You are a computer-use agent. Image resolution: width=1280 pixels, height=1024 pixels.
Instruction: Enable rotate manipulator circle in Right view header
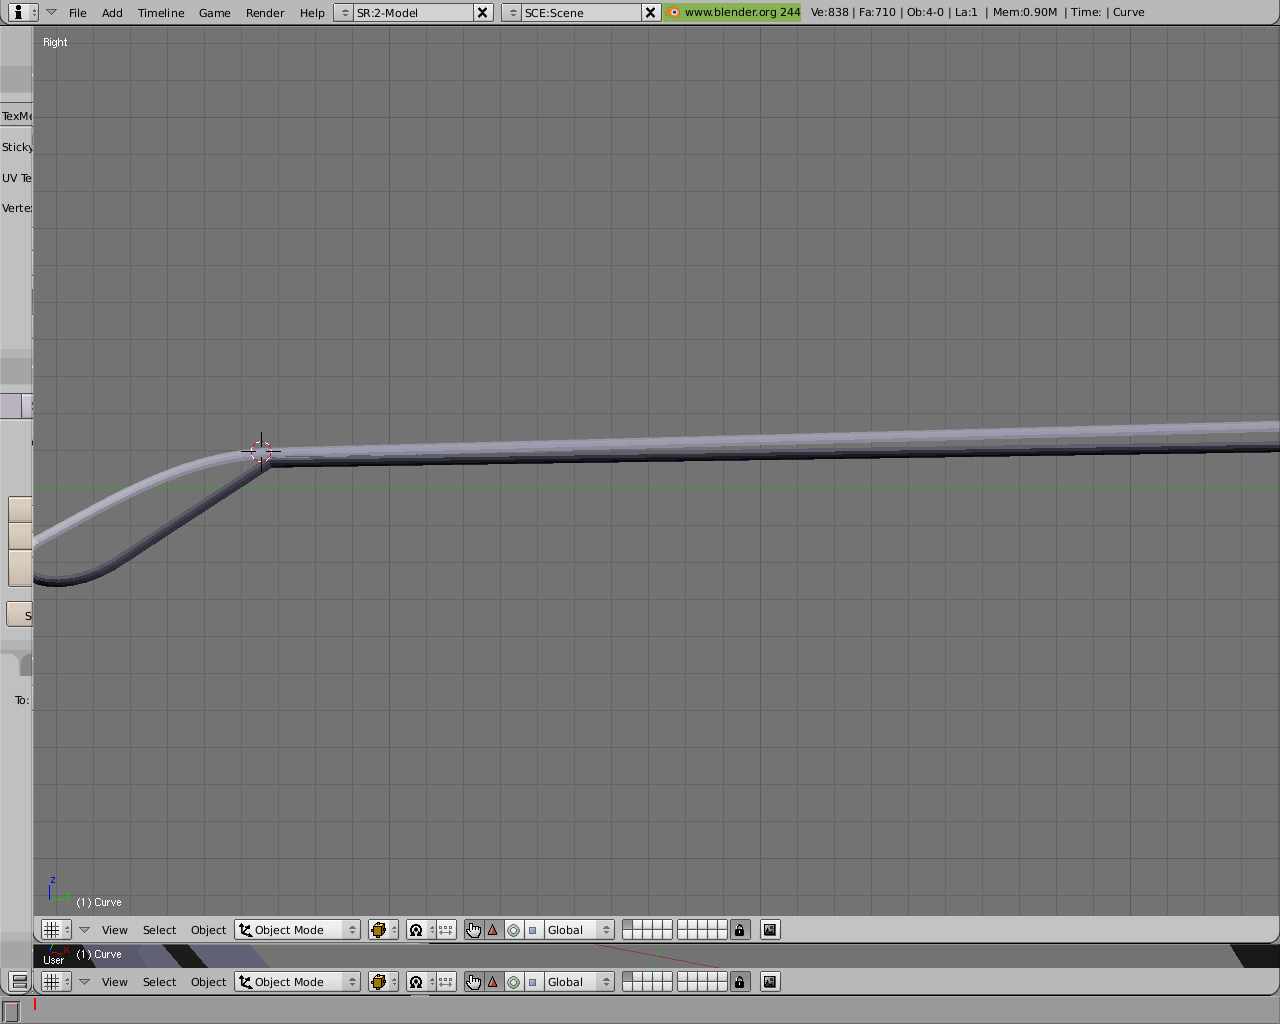[513, 930]
